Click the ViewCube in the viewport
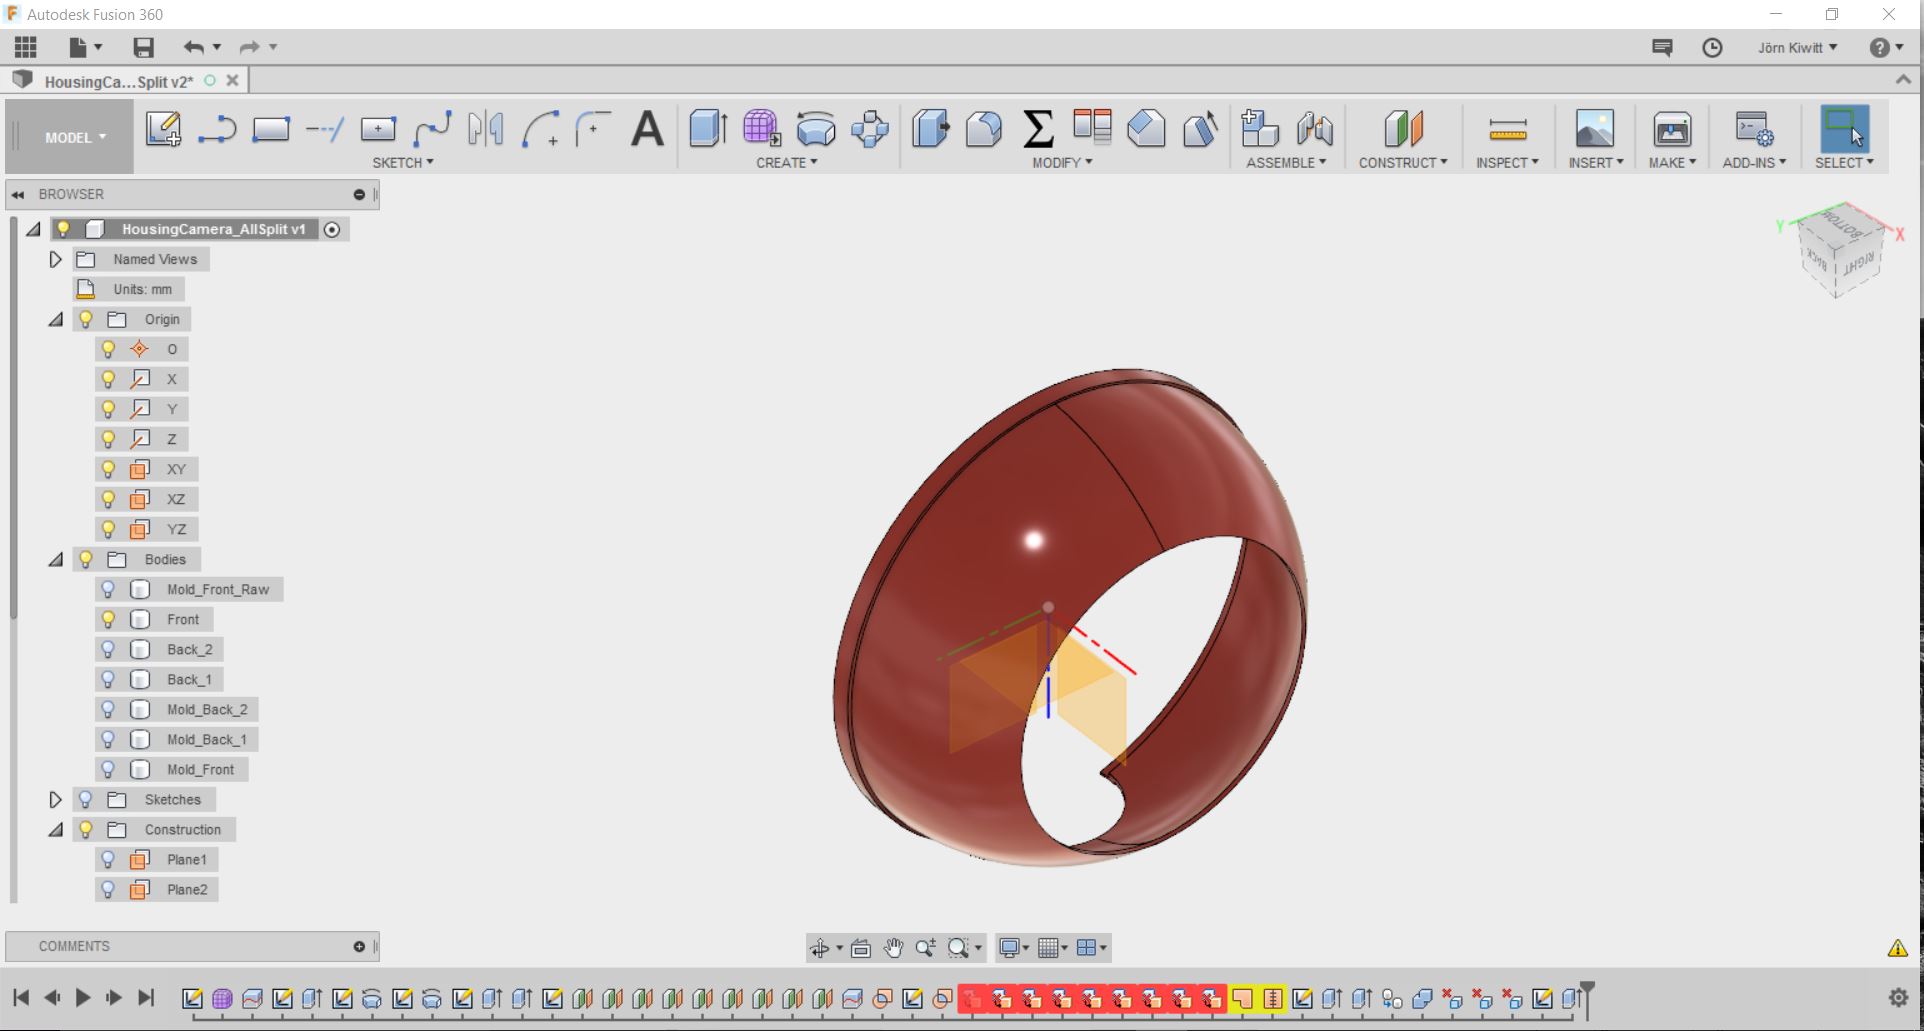This screenshot has height=1031, width=1924. pyautogui.click(x=1841, y=249)
